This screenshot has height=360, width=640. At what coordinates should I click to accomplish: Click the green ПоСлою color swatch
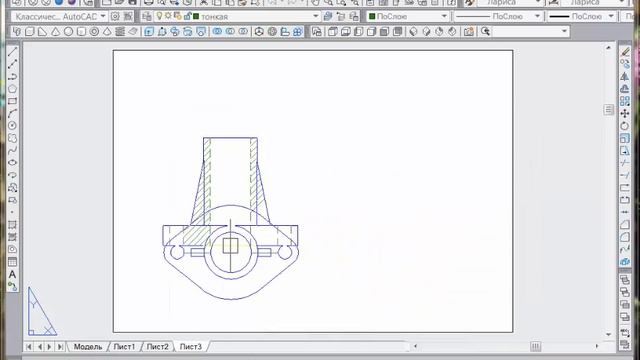[x=372, y=16]
